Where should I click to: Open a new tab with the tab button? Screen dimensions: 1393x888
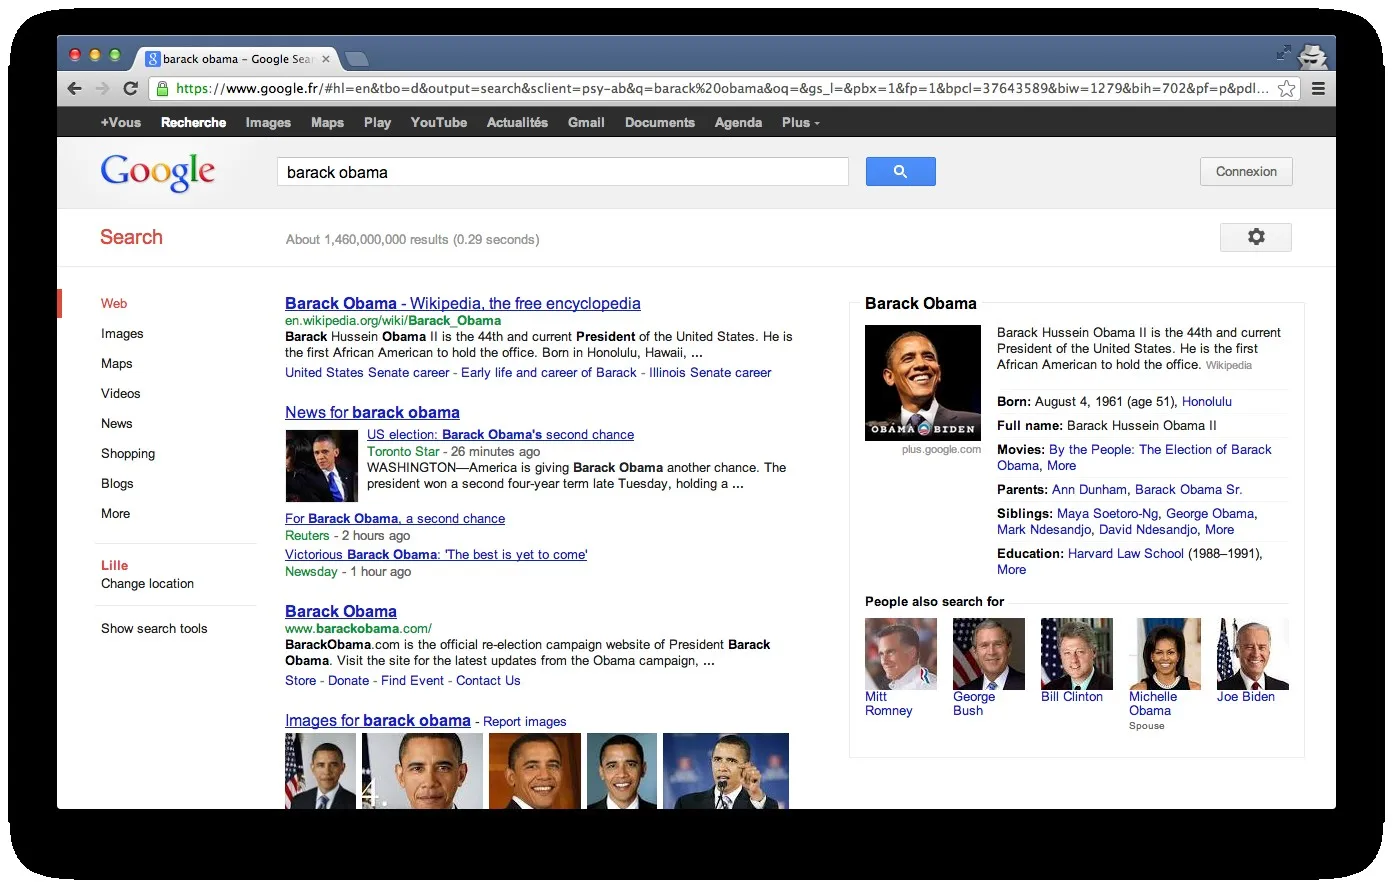[x=356, y=59]
